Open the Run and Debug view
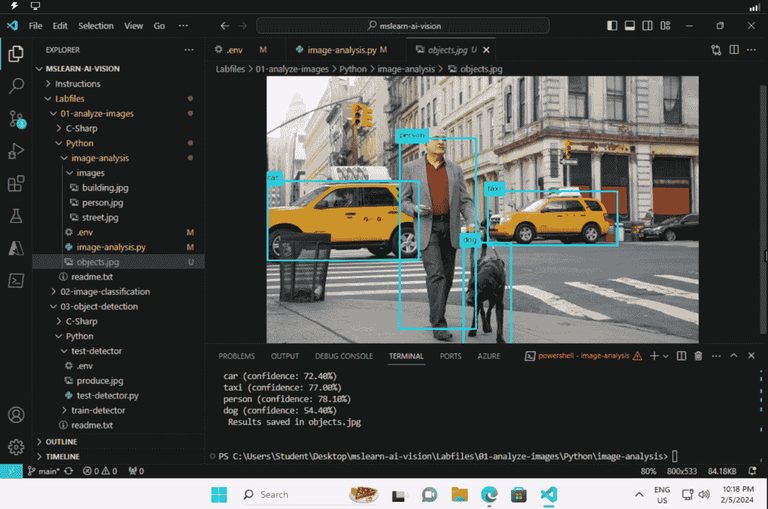Viewport: 768px width, 509px height. point(16,151)
